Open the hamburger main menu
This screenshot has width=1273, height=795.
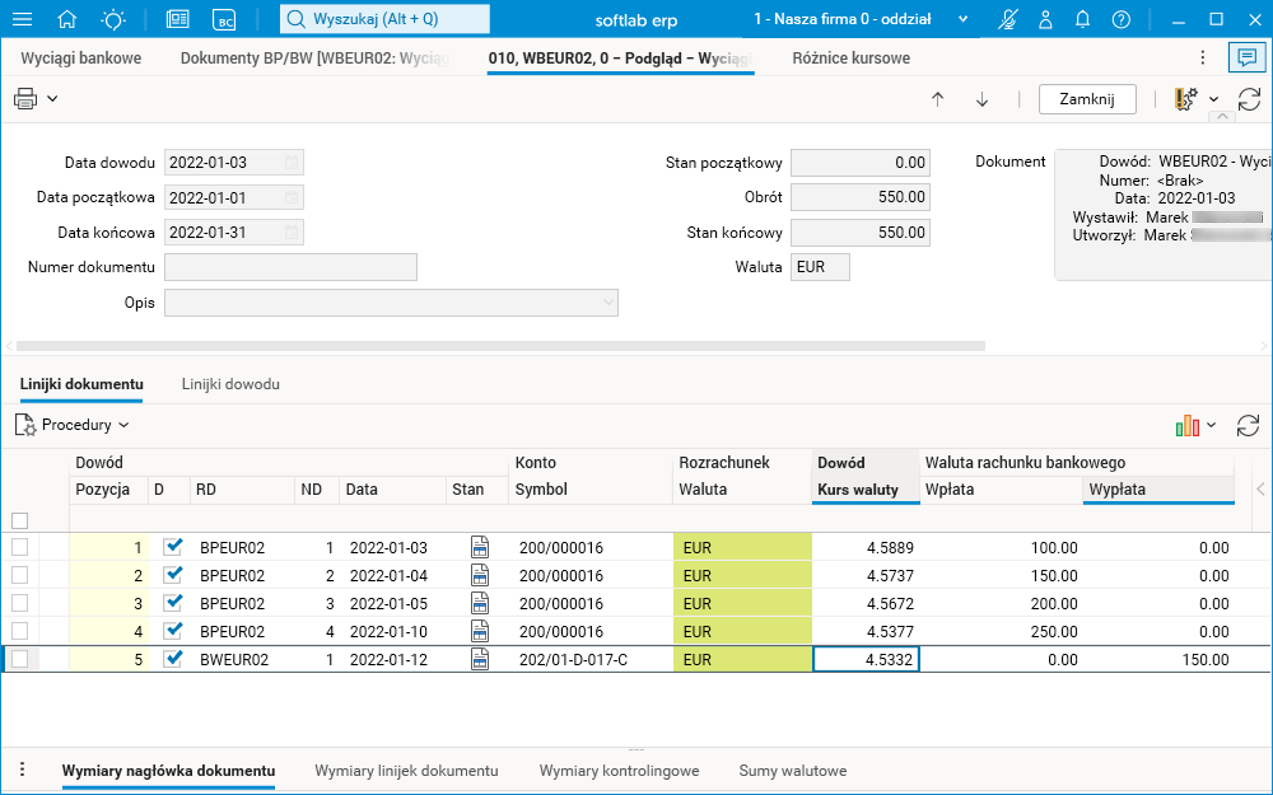pyautogui.click(x=21, y=19)
